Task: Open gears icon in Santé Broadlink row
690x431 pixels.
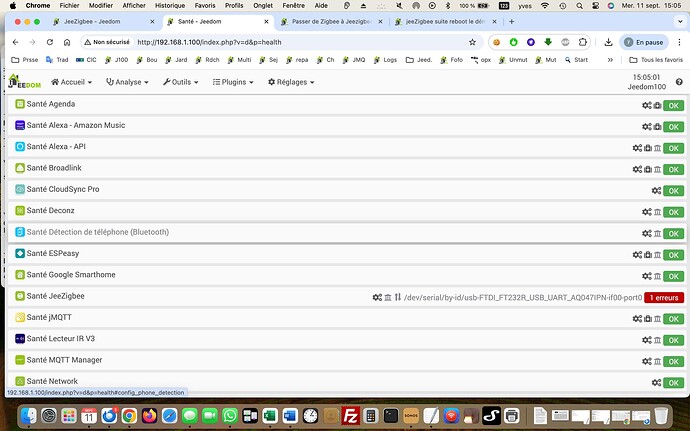Action: coord(637,169)
